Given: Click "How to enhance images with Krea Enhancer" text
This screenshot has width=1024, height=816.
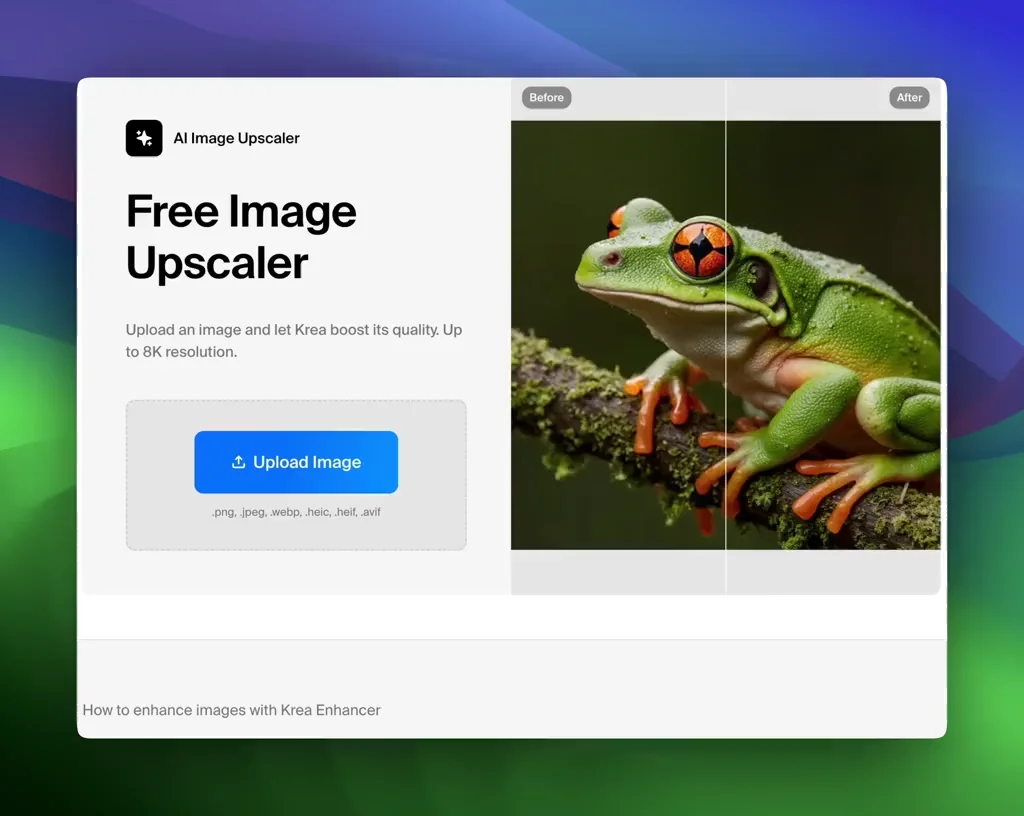Looking at the screenshot, I should tap(231, 710).
